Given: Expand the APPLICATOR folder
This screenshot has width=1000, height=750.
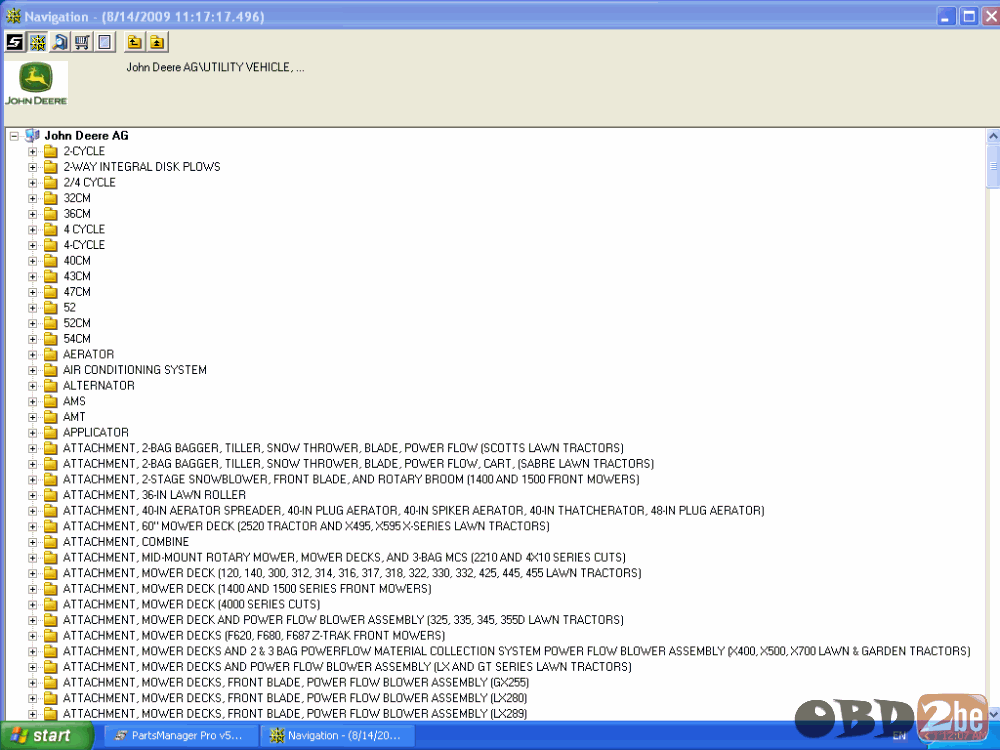Looking at the screenshot, I should click(33, 433).
